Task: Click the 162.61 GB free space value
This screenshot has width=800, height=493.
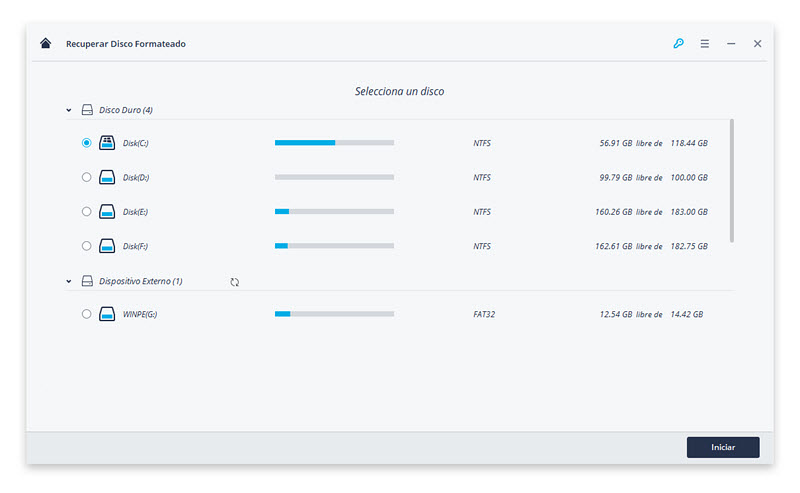Action: click(x=614, y=246)
